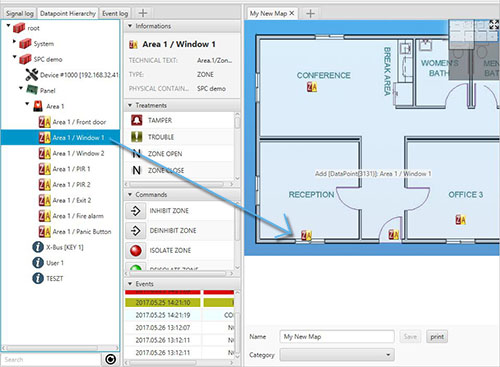Click the Panel circuit board icon
This screenshot has width=500, height=367.
point(32,90)
